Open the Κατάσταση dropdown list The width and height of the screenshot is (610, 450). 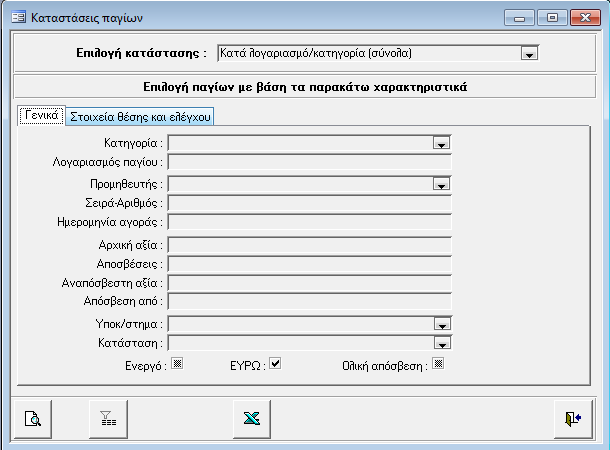click(440, 343)
